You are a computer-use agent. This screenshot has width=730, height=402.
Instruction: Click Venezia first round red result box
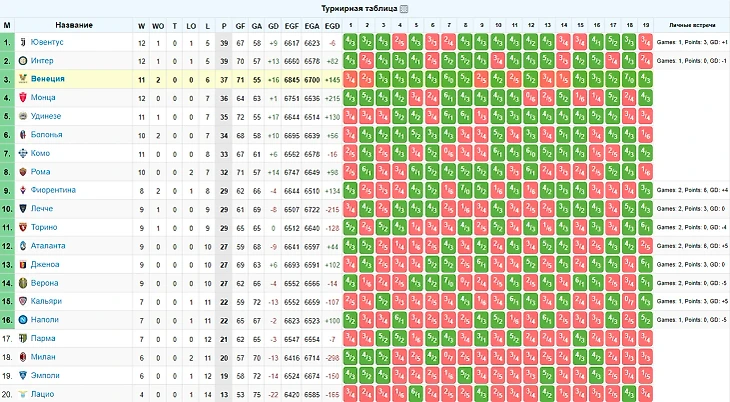click(351, 79)
